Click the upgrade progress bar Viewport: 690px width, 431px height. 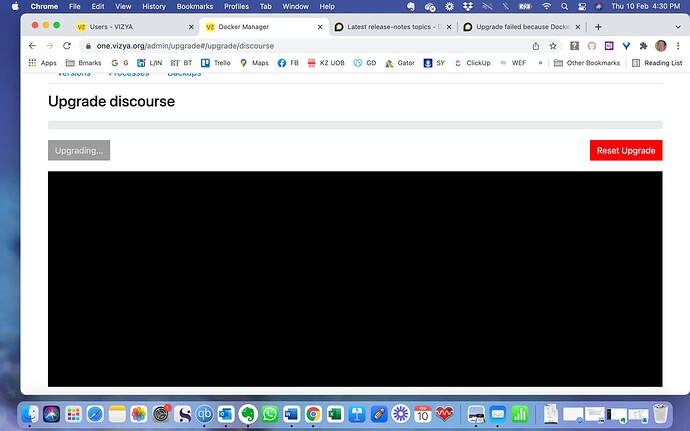point(355,125)
